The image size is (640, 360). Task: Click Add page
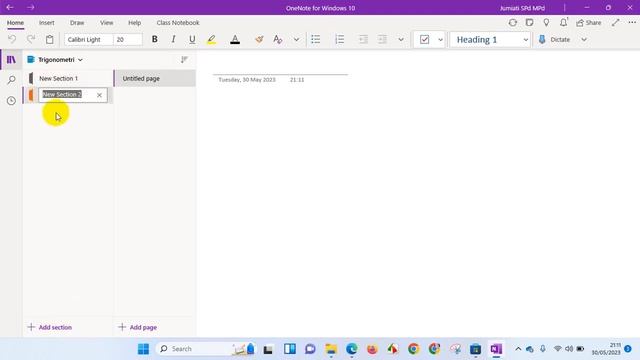[138, 327]
